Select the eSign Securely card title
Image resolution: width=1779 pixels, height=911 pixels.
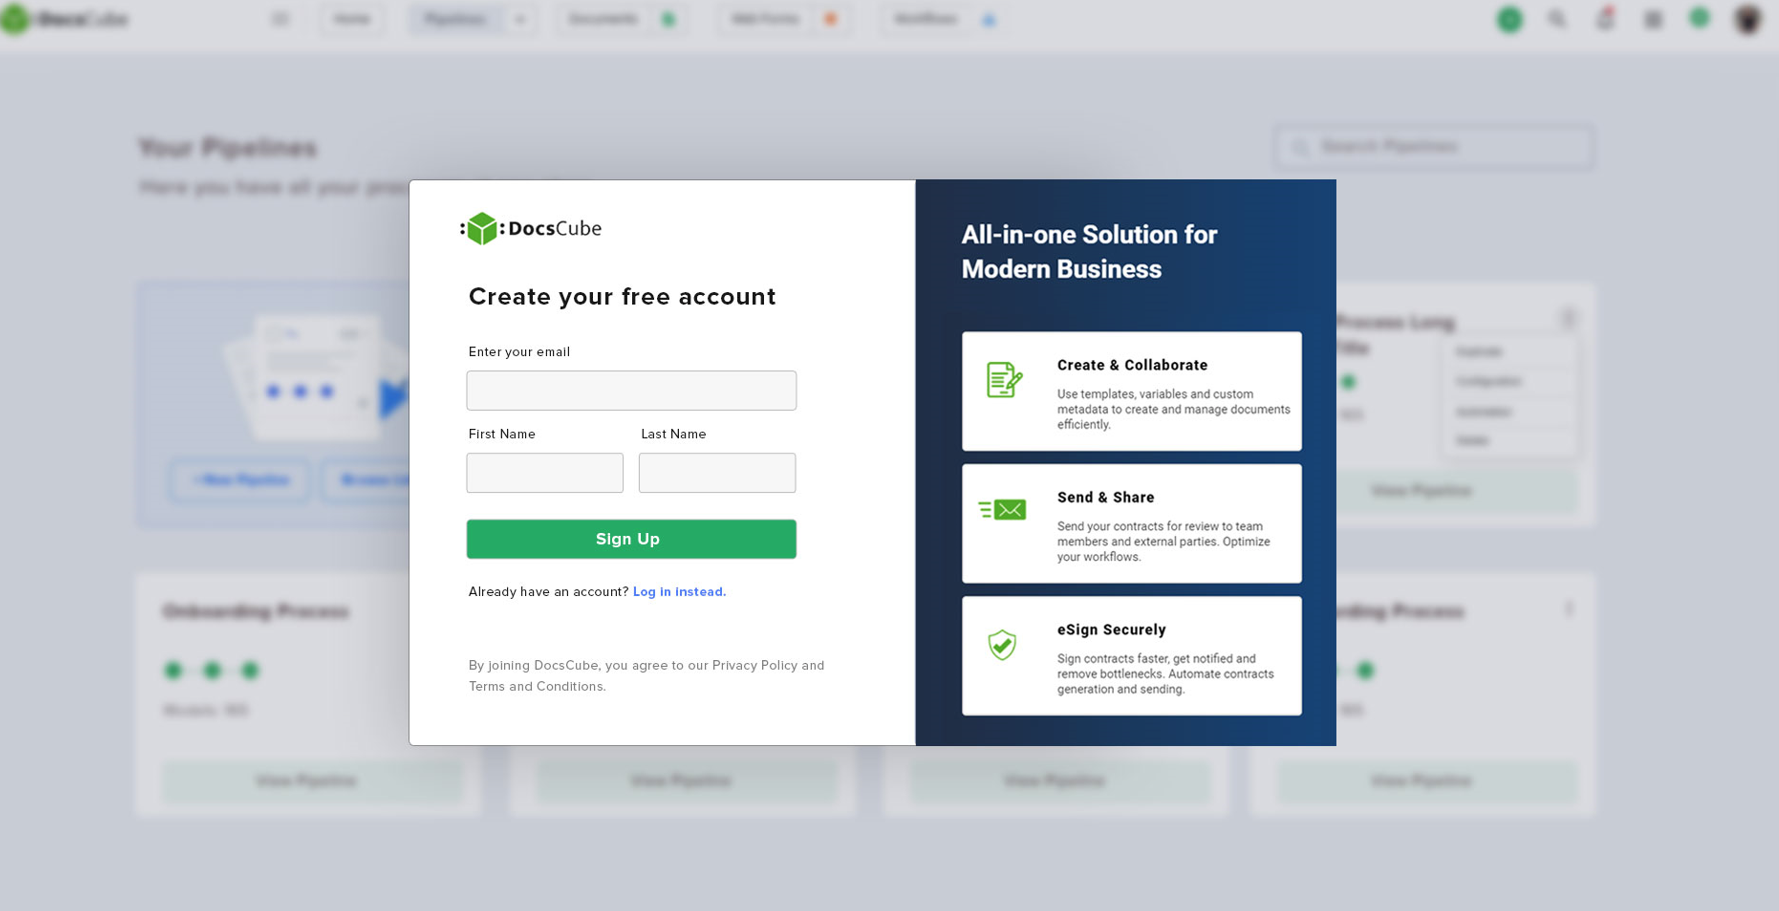1111,630
